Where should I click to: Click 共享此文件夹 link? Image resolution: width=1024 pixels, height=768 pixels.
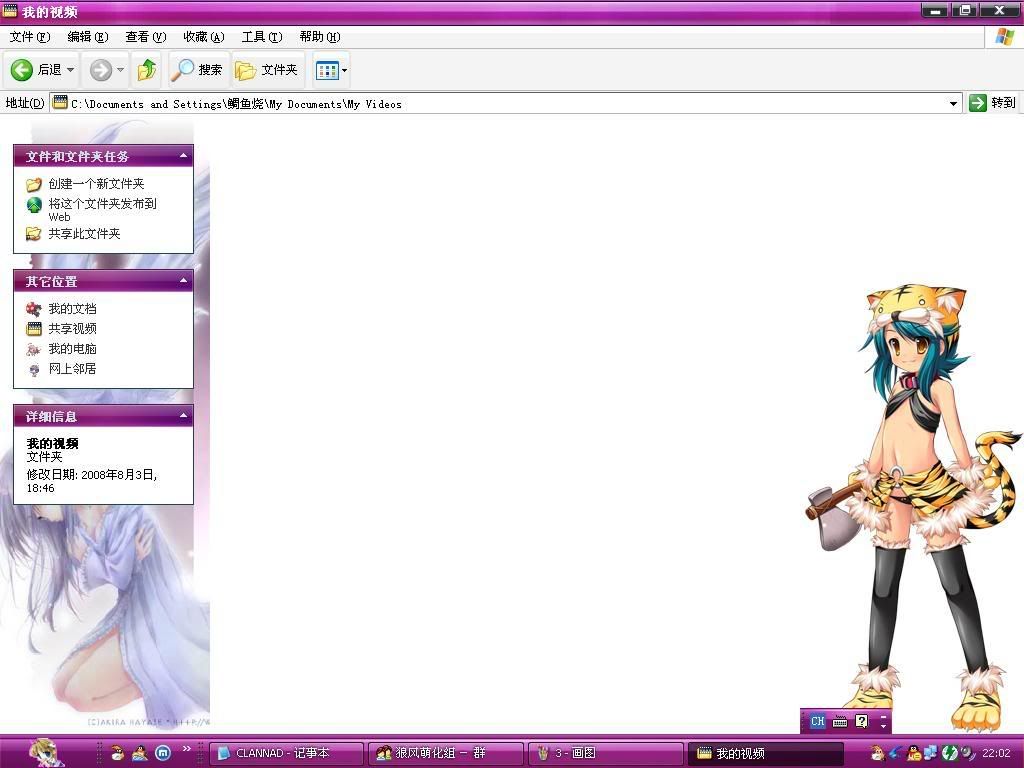(x=84, y=233)
